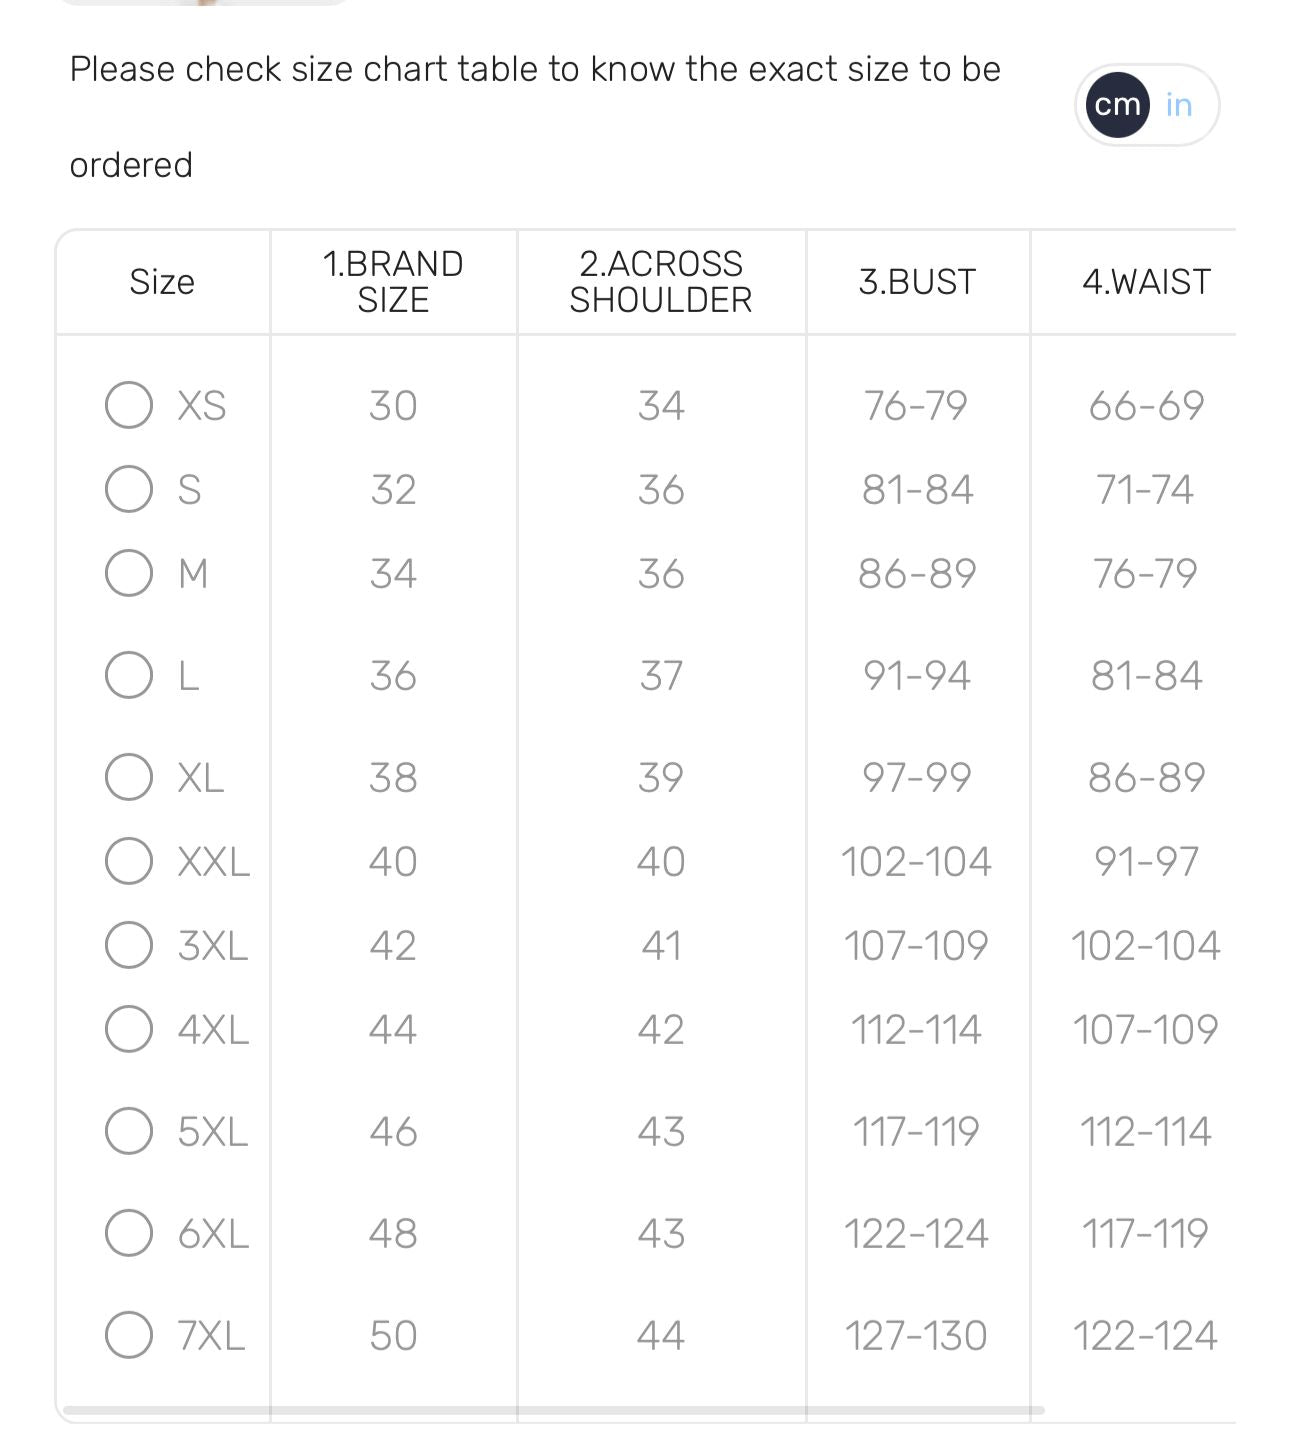The height and width of the screenshot is (1445, 1290).
Task: Select the 5XL size option
Action: [x=129, y=1131]
